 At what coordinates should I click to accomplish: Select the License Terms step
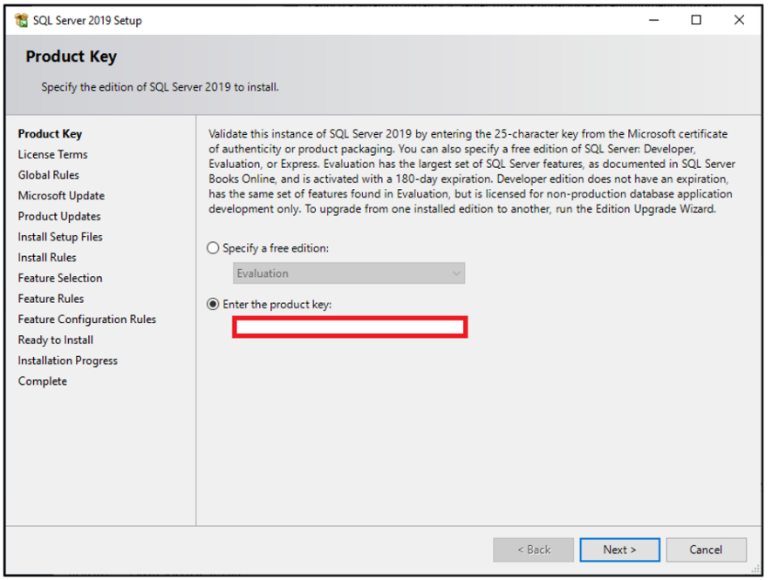click(x=53, y=154)
